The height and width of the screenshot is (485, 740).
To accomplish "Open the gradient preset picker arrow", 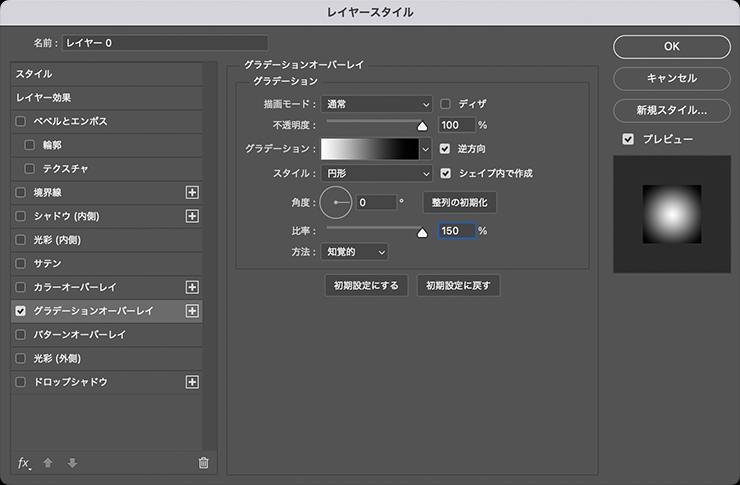I will pyautogui.click(x=426, y=149).
